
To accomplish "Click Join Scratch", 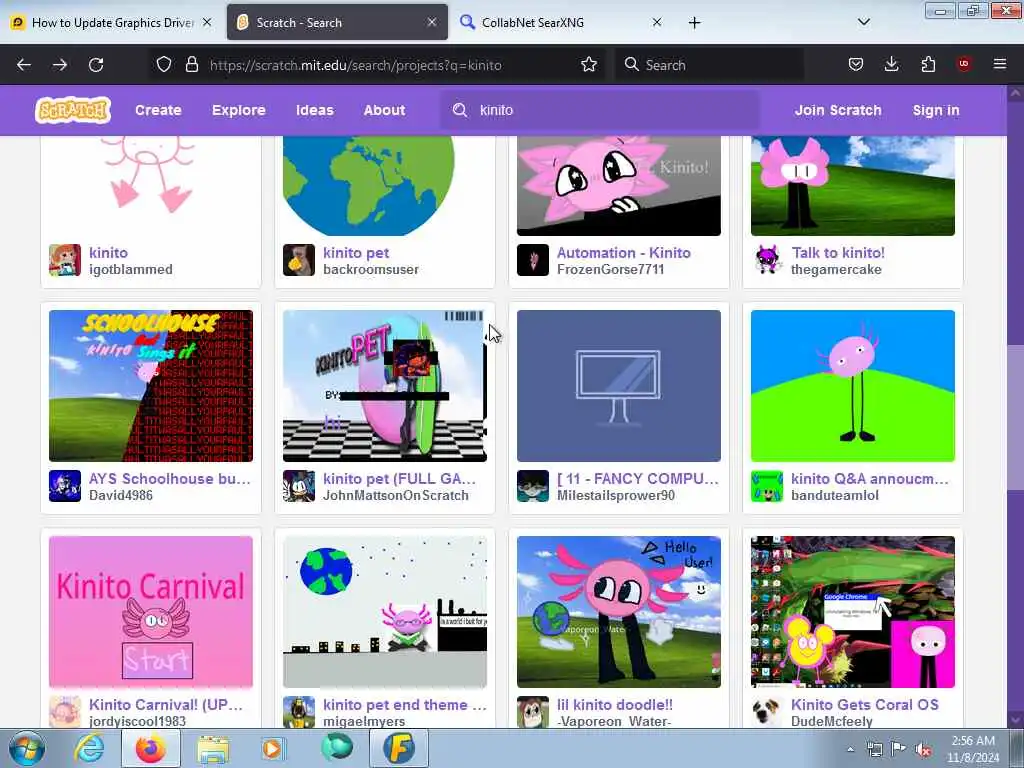I will coord(838,110).
